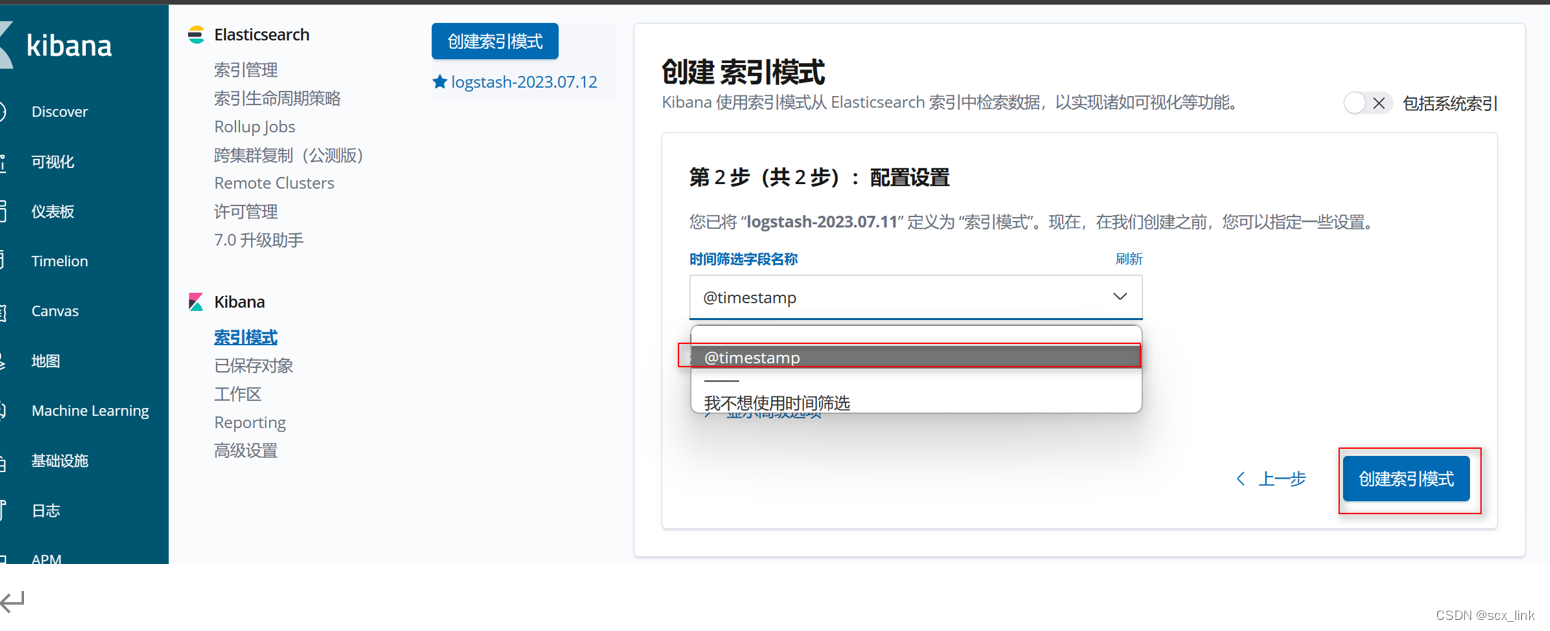
Task: Open 工作区 page
Action: point(237,394)
